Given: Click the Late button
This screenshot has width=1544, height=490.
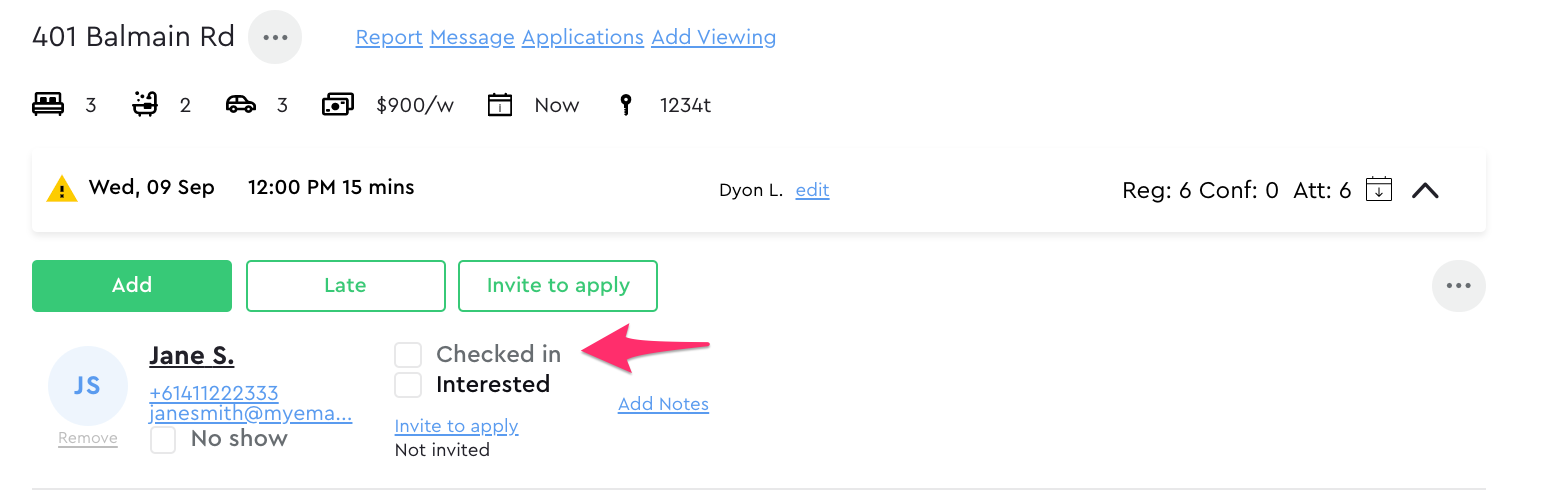Looking at the screenshot, I should (x=345, y=286).
